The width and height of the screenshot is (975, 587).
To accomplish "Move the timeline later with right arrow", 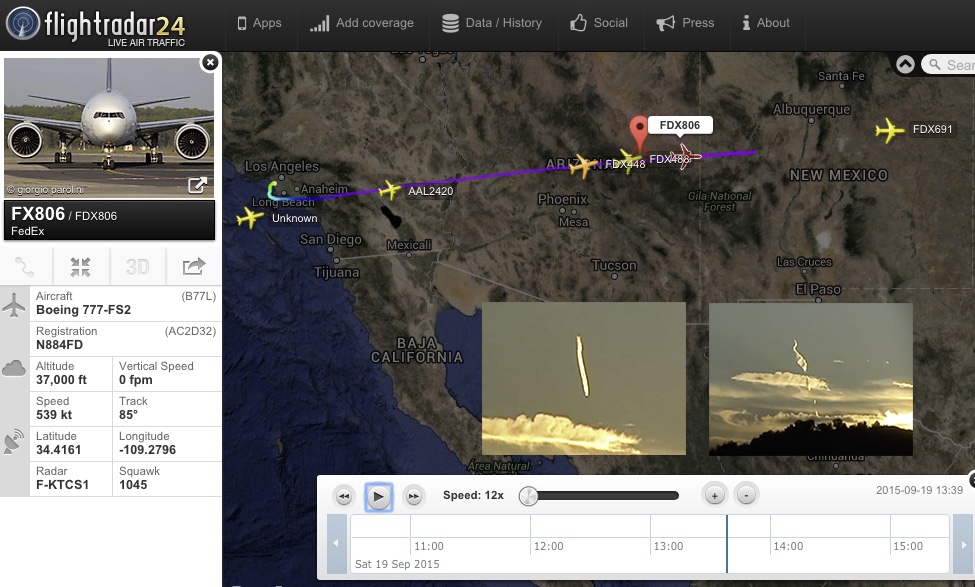I will click(964, 543).
